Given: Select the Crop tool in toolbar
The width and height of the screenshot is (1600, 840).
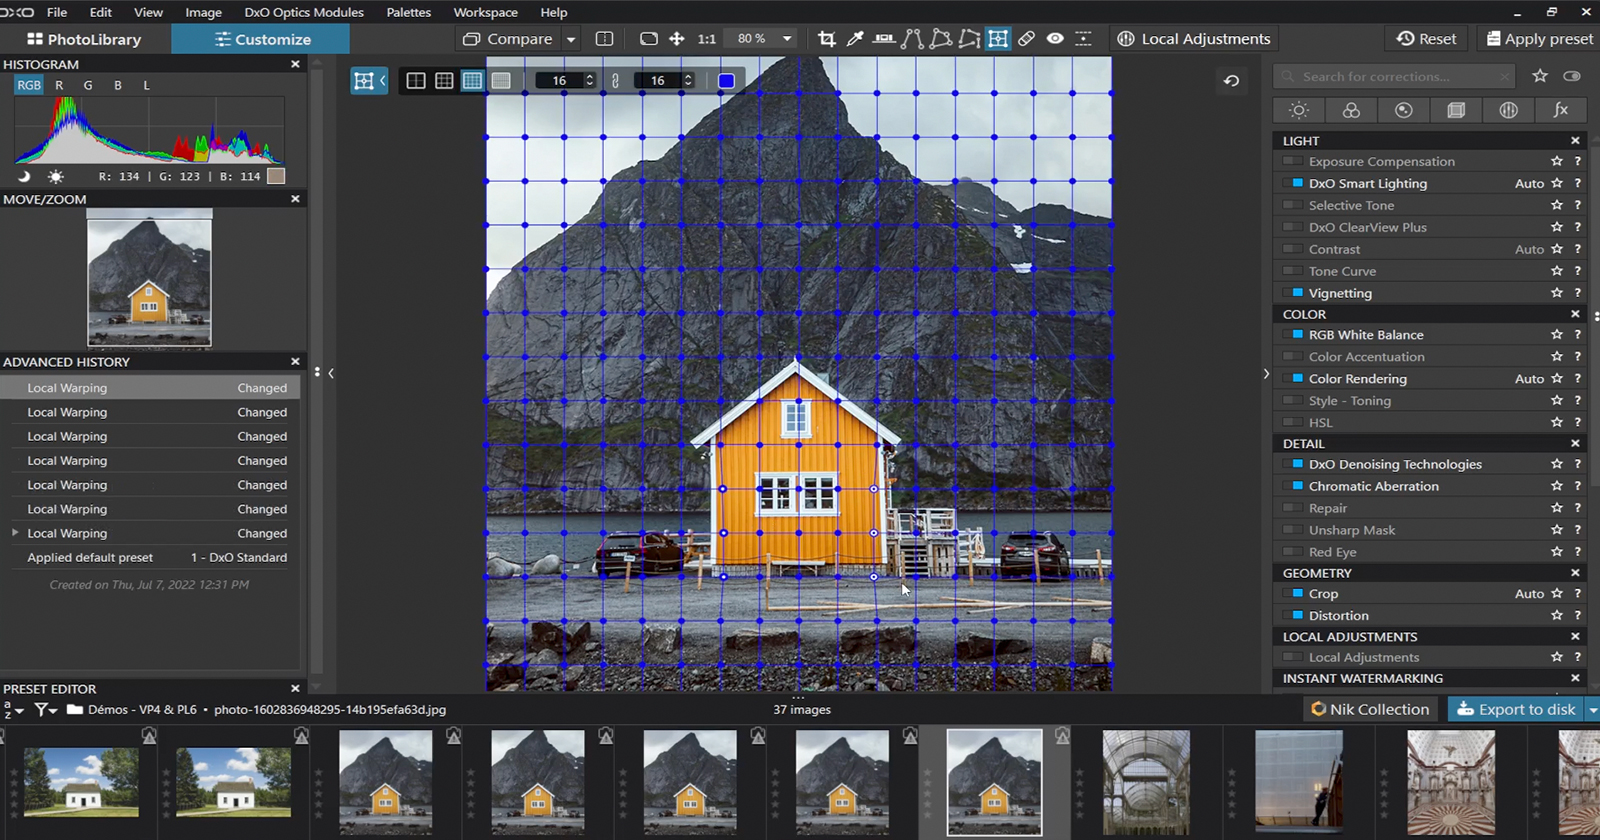Looking at the screenshot, I should coord(826,39).
